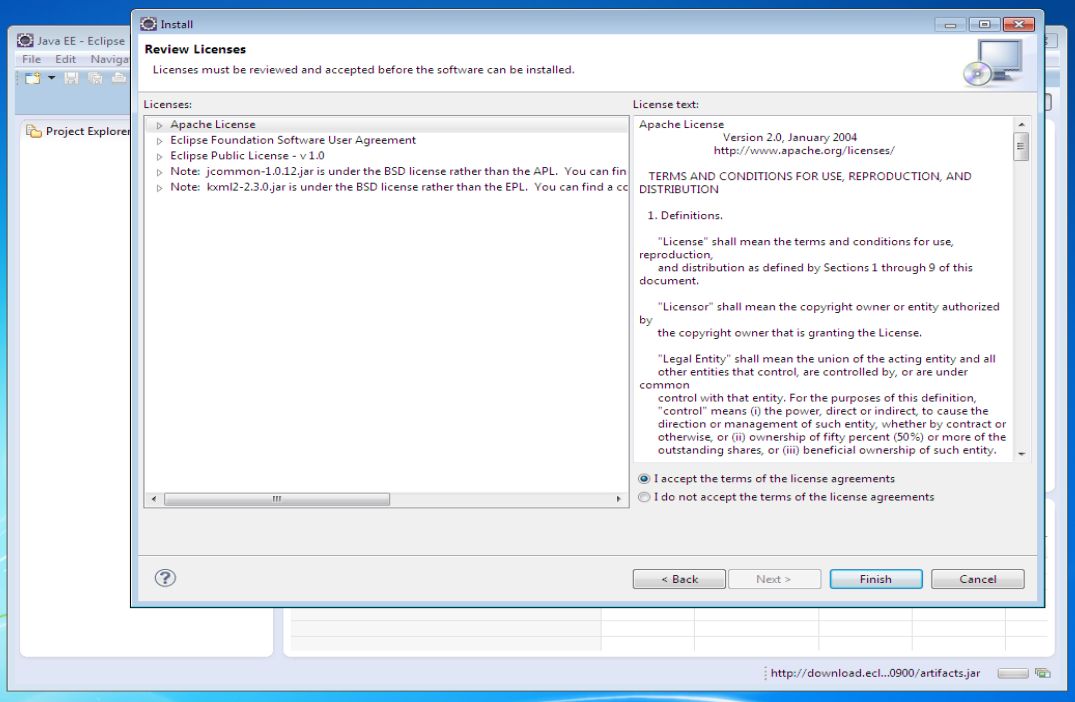The image size is (1075, 702).
Task: Open the New dropdown arrow in Eclipse toolbar
Action: click(51, 78)
